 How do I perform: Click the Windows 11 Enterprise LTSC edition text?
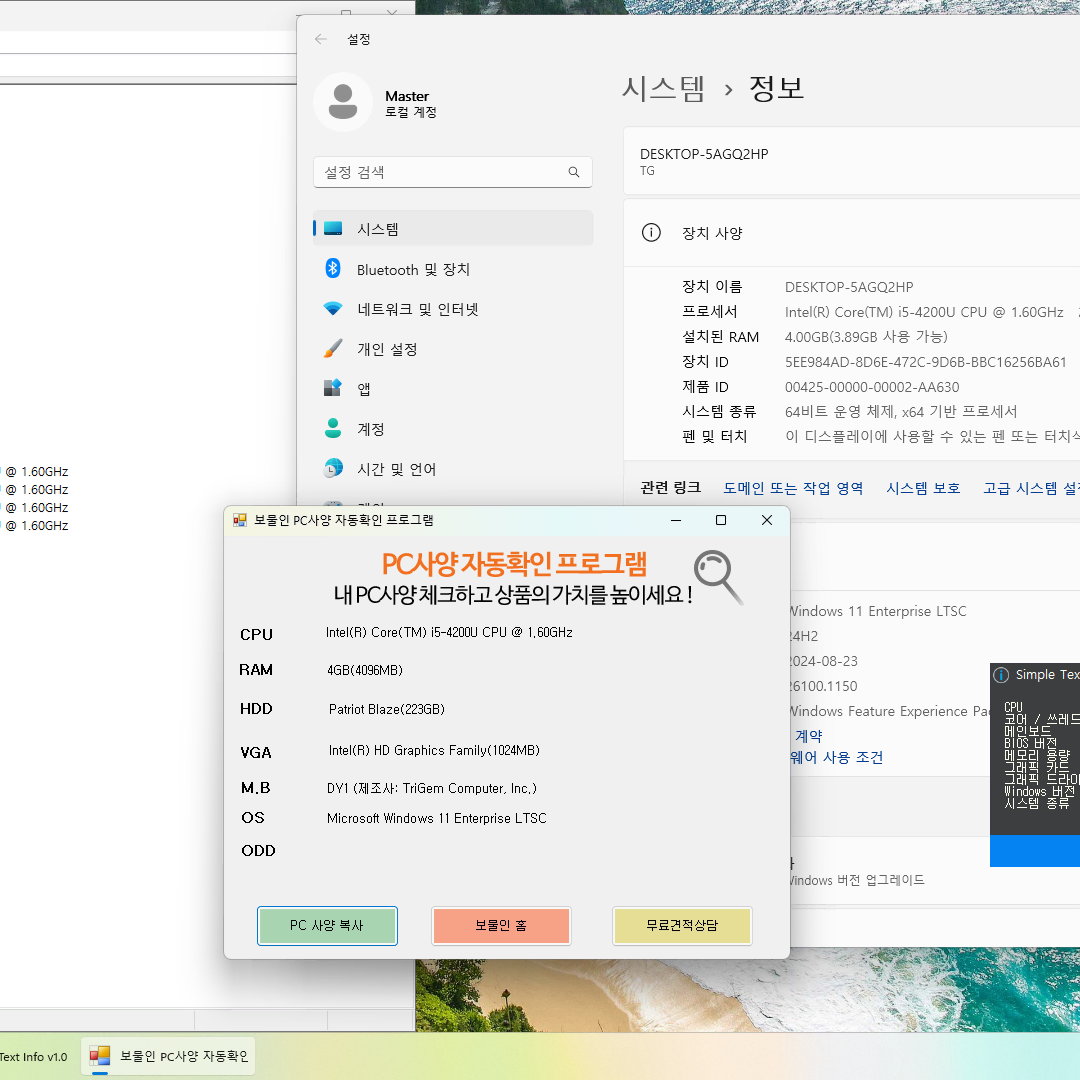coord(878,612)
